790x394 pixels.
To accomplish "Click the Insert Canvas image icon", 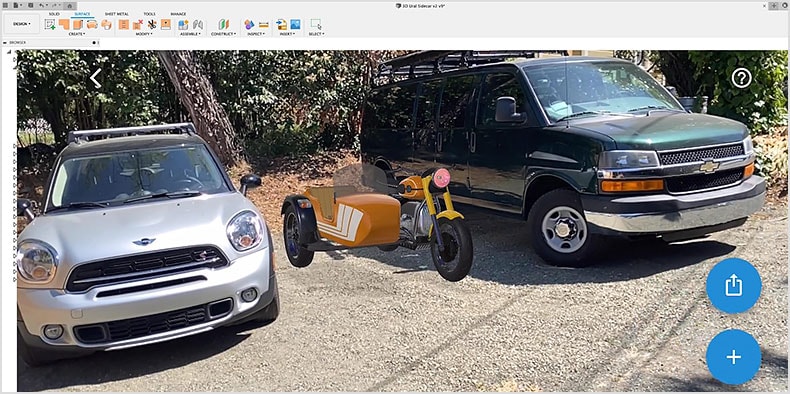I will pos(295,24).
